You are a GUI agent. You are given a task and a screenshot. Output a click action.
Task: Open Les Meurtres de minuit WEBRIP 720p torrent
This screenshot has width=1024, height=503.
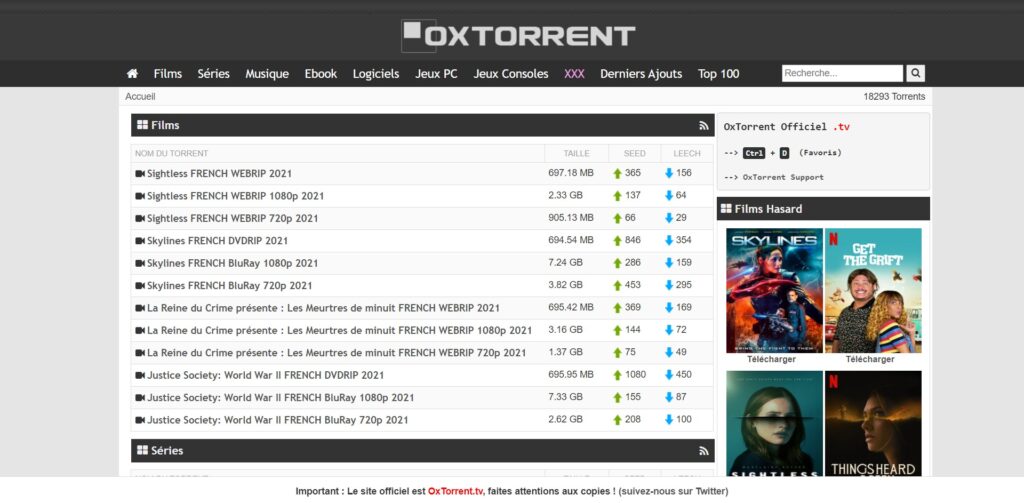pos(336,353)
